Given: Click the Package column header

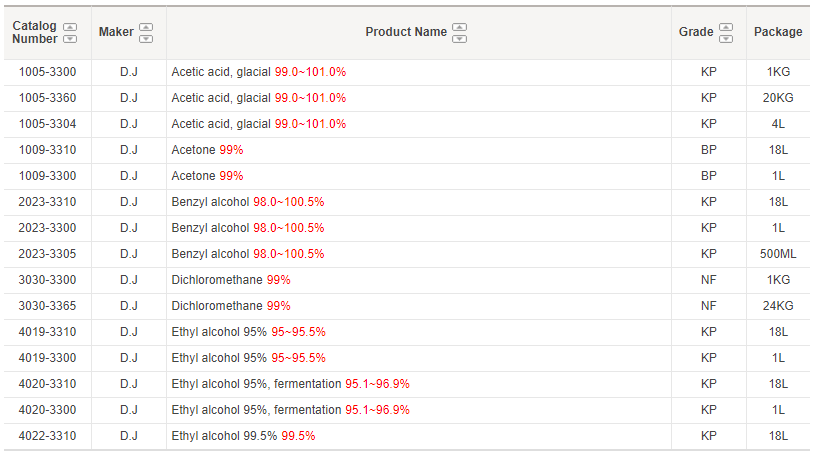Looking at the screenshot, I should coord(778,32).
